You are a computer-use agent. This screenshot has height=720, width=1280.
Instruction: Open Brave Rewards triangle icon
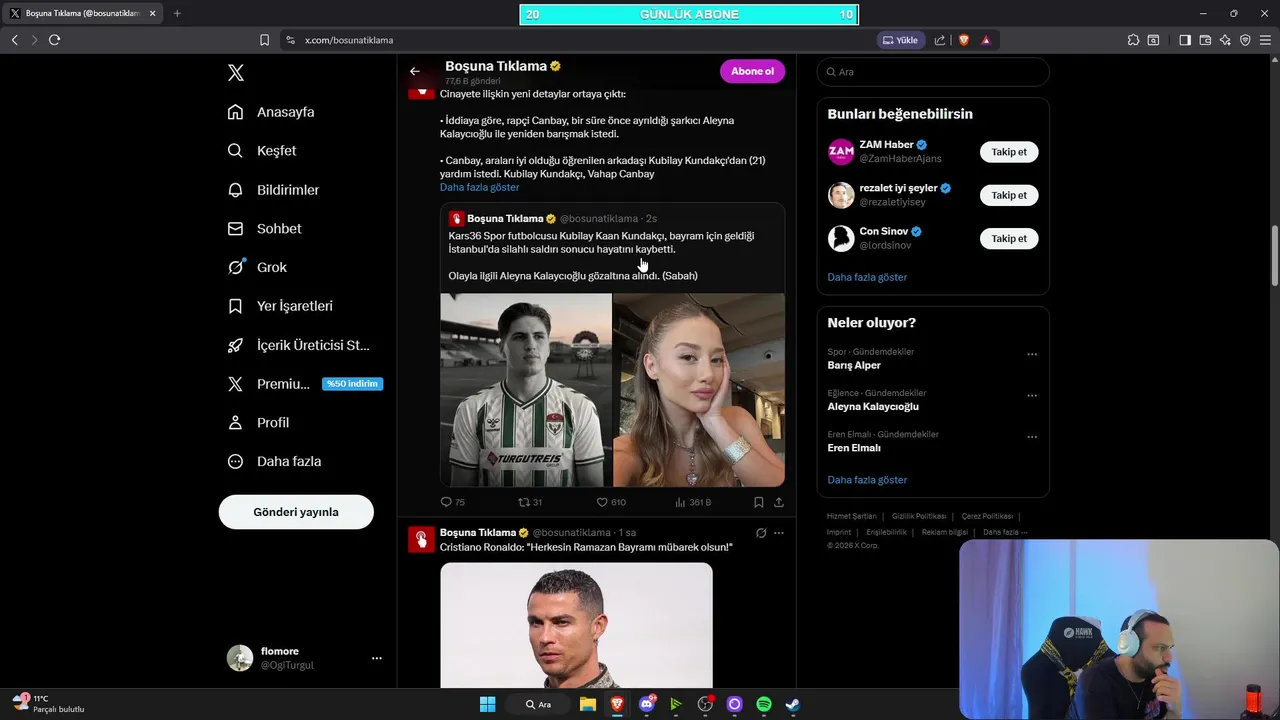tap(986, 40)
